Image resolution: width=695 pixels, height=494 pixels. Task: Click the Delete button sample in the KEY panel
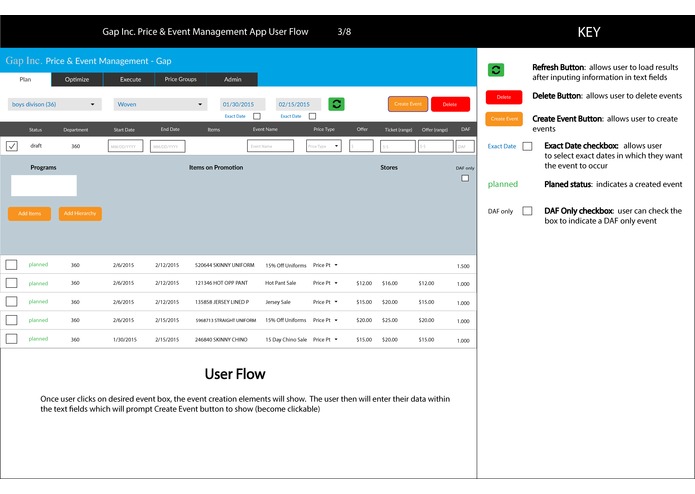(504, 97)
